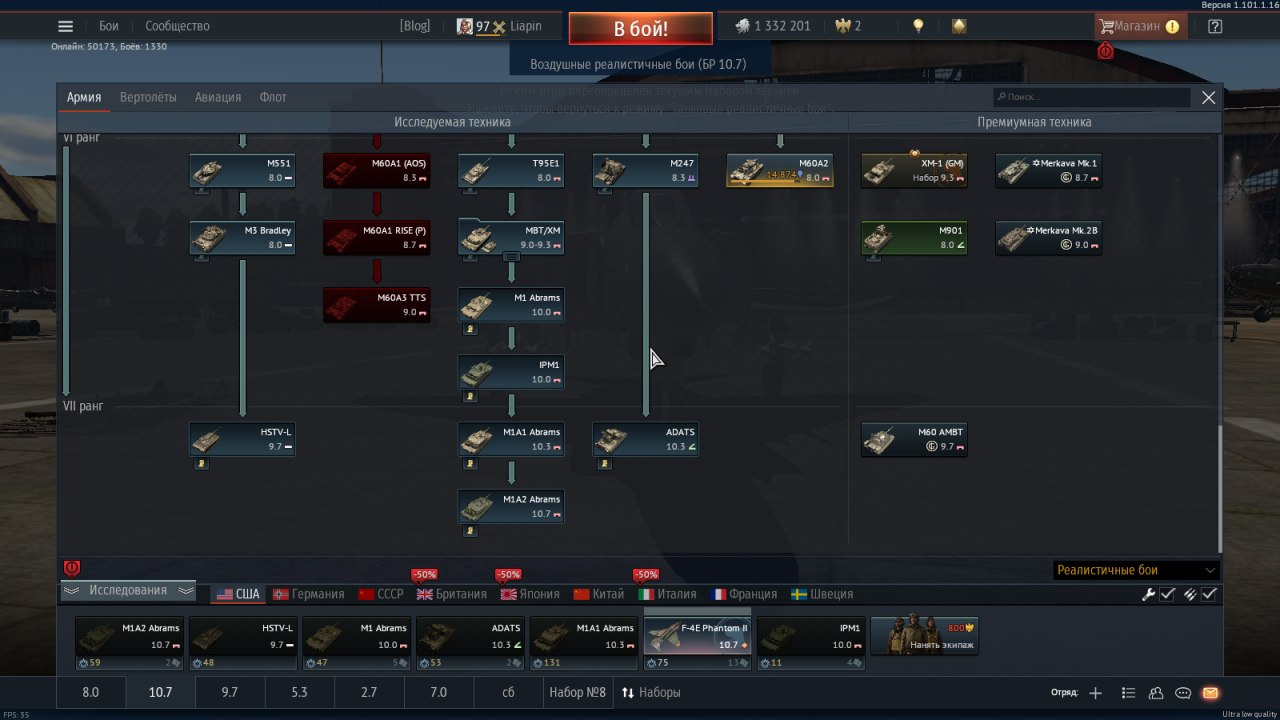Select HSTV-L in the research tree
1280x720 pixels.
pyautogui.click(x=242, y=439)
